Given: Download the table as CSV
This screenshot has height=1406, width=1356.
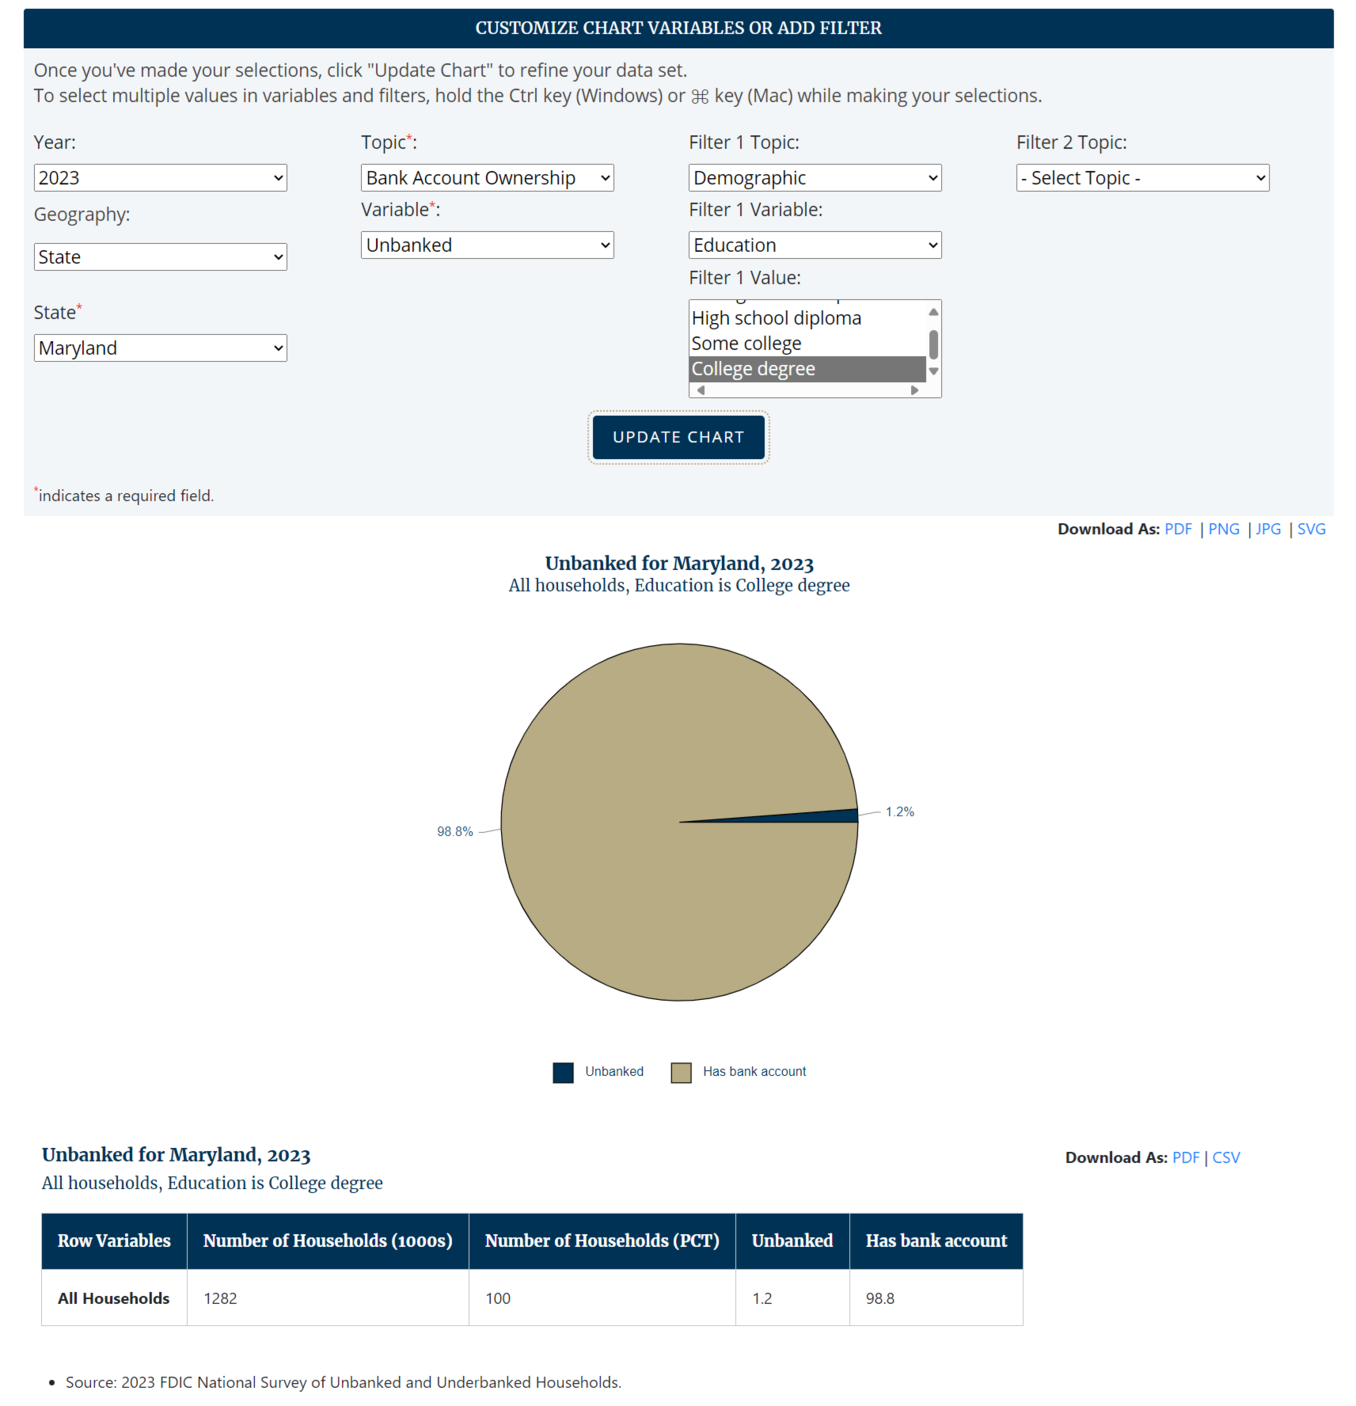Looking at the screenshot, I should (x=1226, y=1157).
